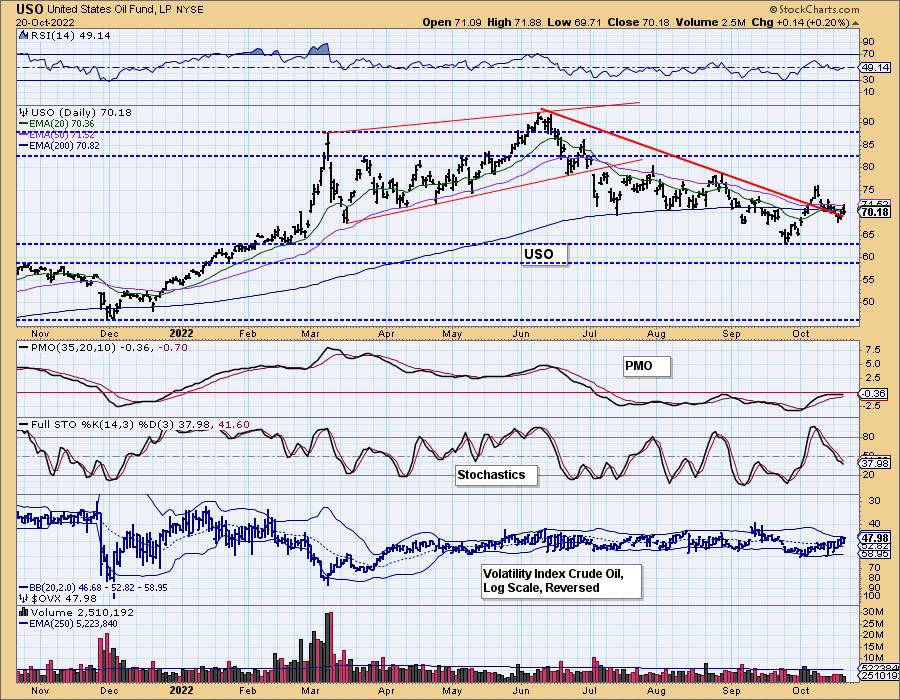The width and height of the screenshot is (900, 700).
Task: Click the 47.98 OVX value tag on the right axis
Action: (875, 538)
